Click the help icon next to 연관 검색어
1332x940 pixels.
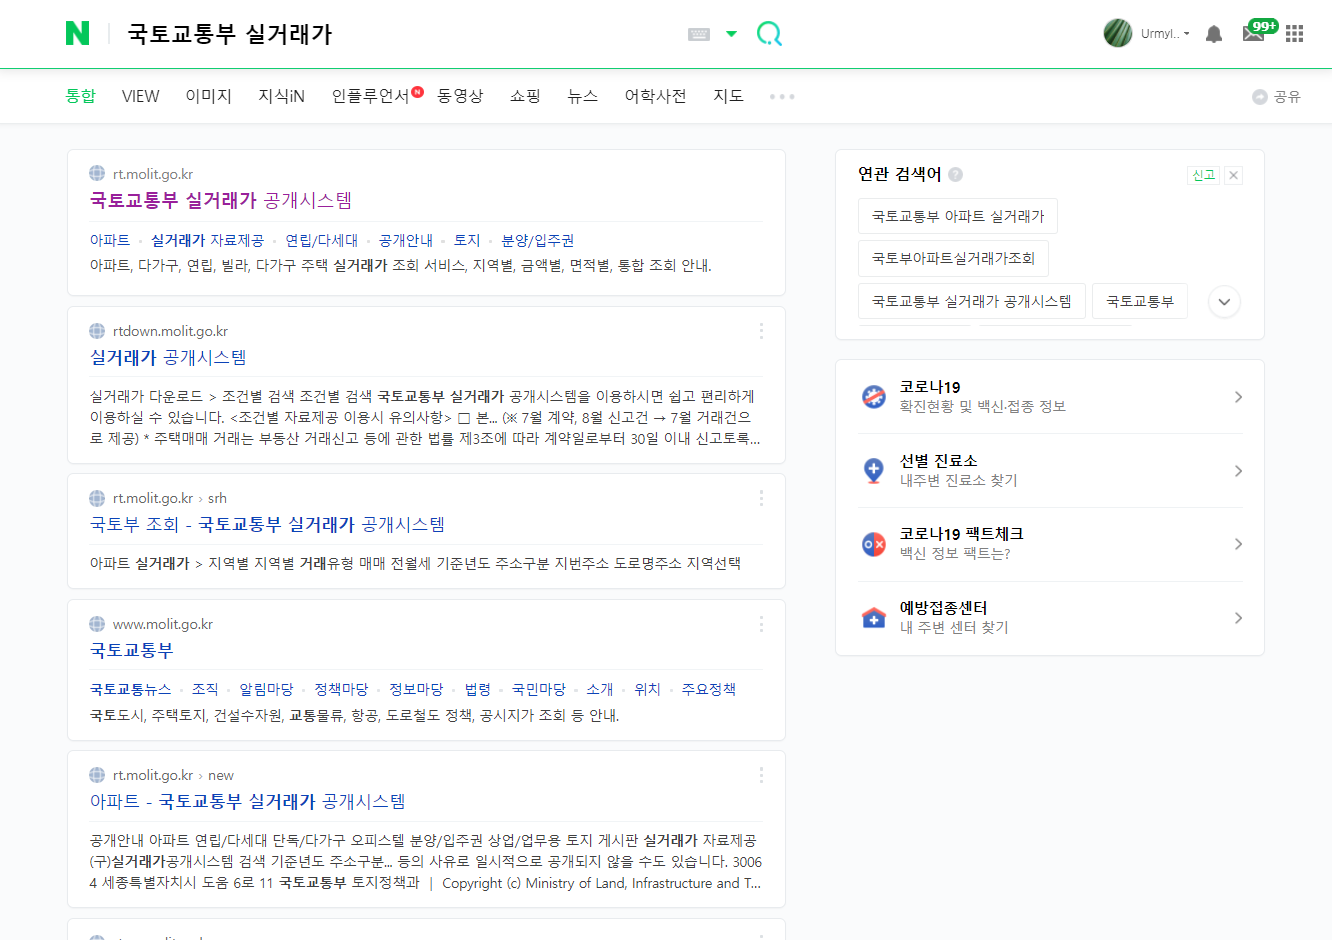tap(955, 174)
